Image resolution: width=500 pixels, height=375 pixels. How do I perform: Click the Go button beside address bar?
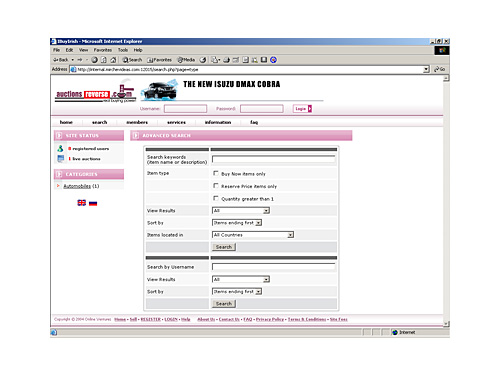click(x=440, y=69)
